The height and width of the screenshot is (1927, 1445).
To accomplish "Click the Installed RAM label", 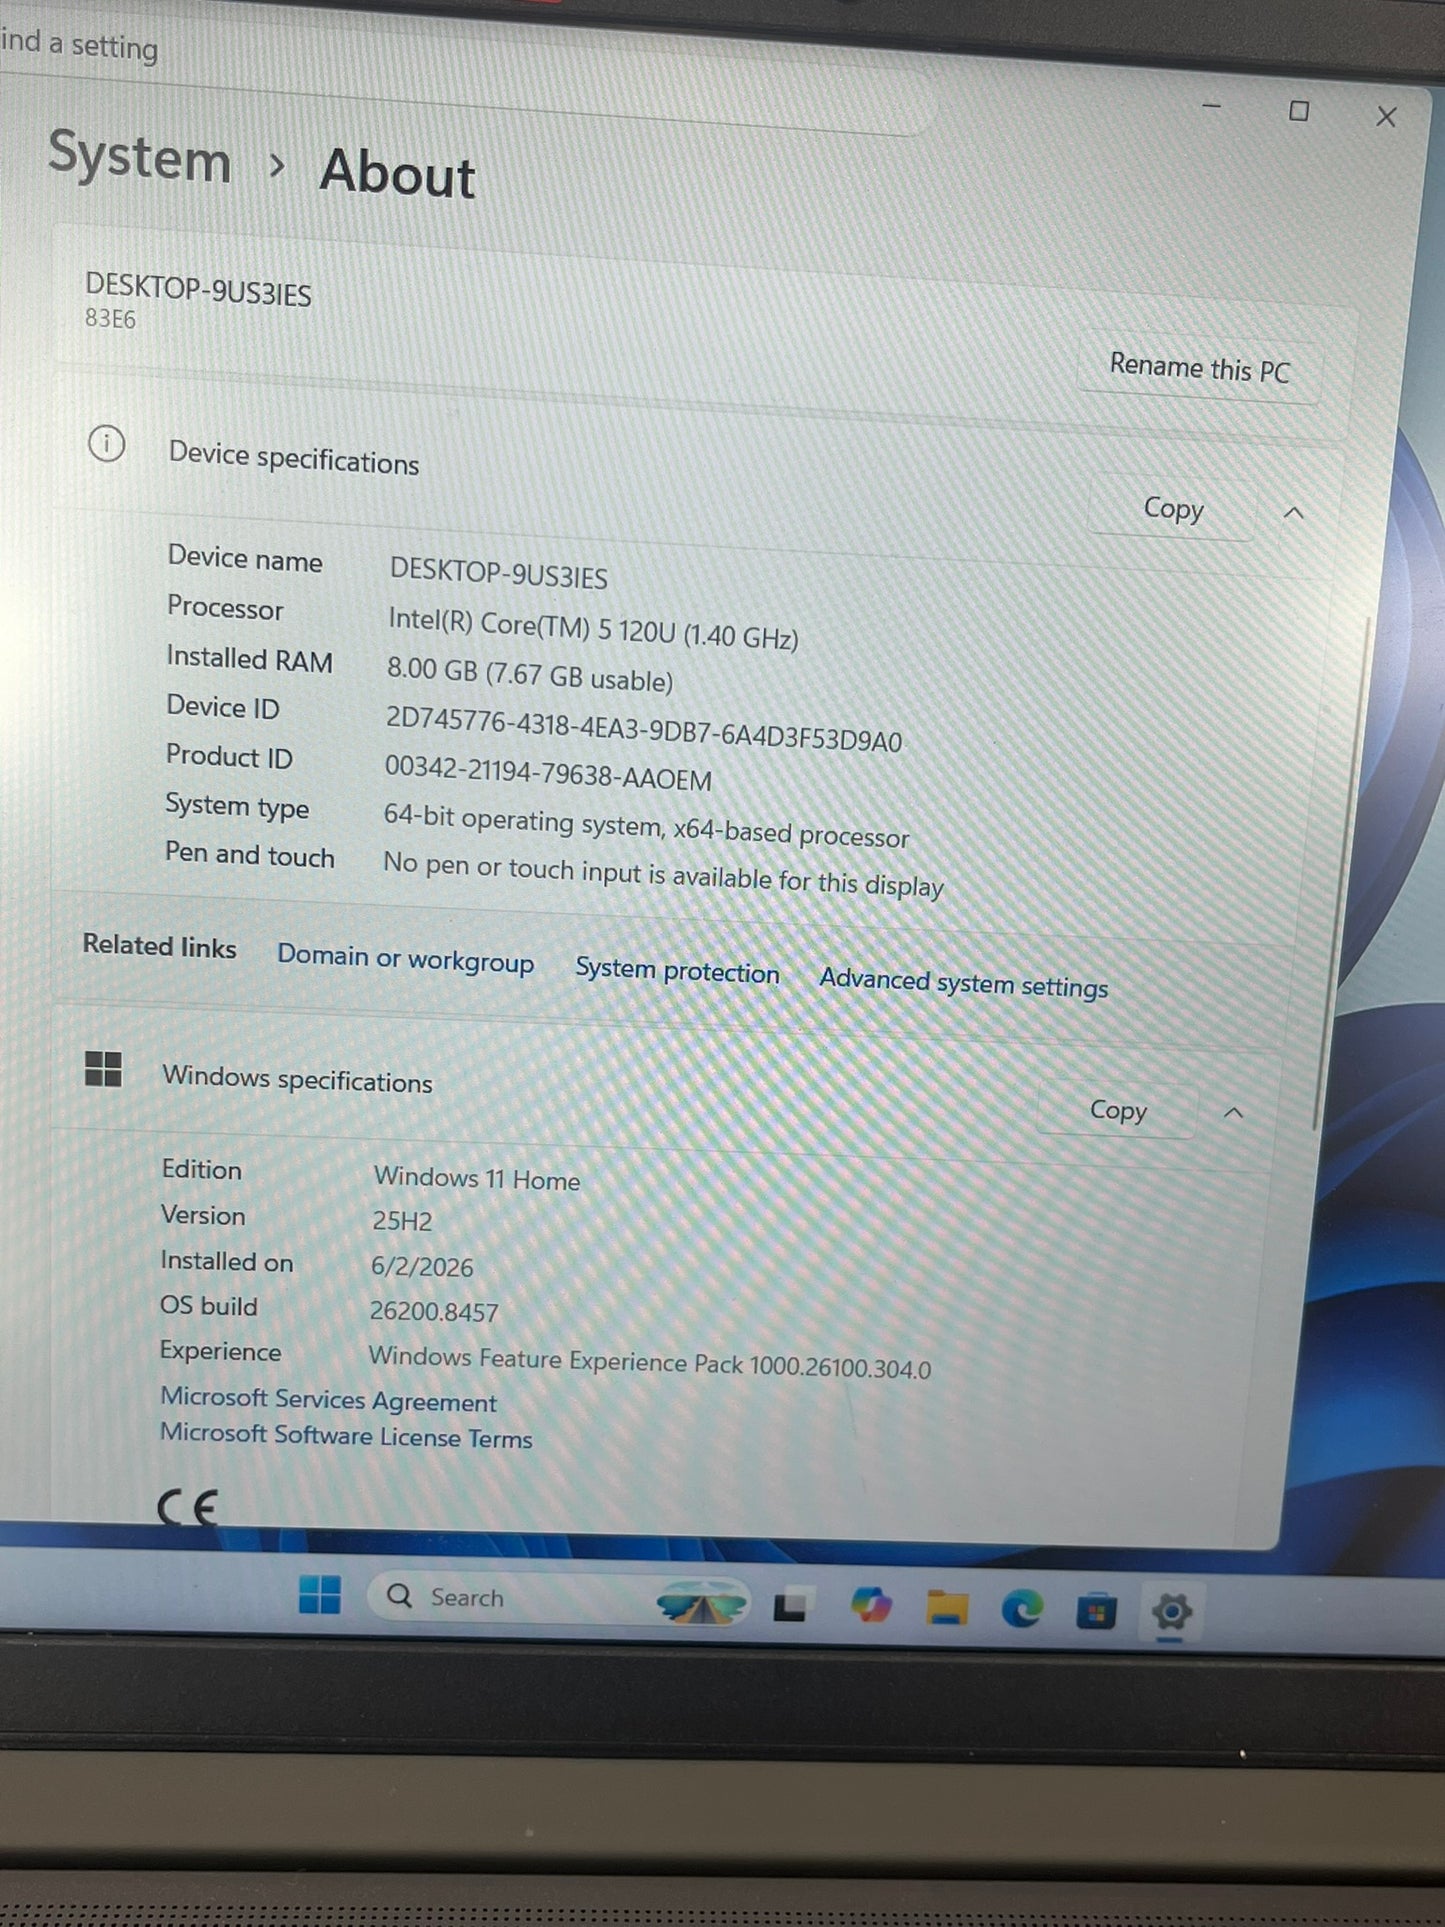I will [249, 659].
